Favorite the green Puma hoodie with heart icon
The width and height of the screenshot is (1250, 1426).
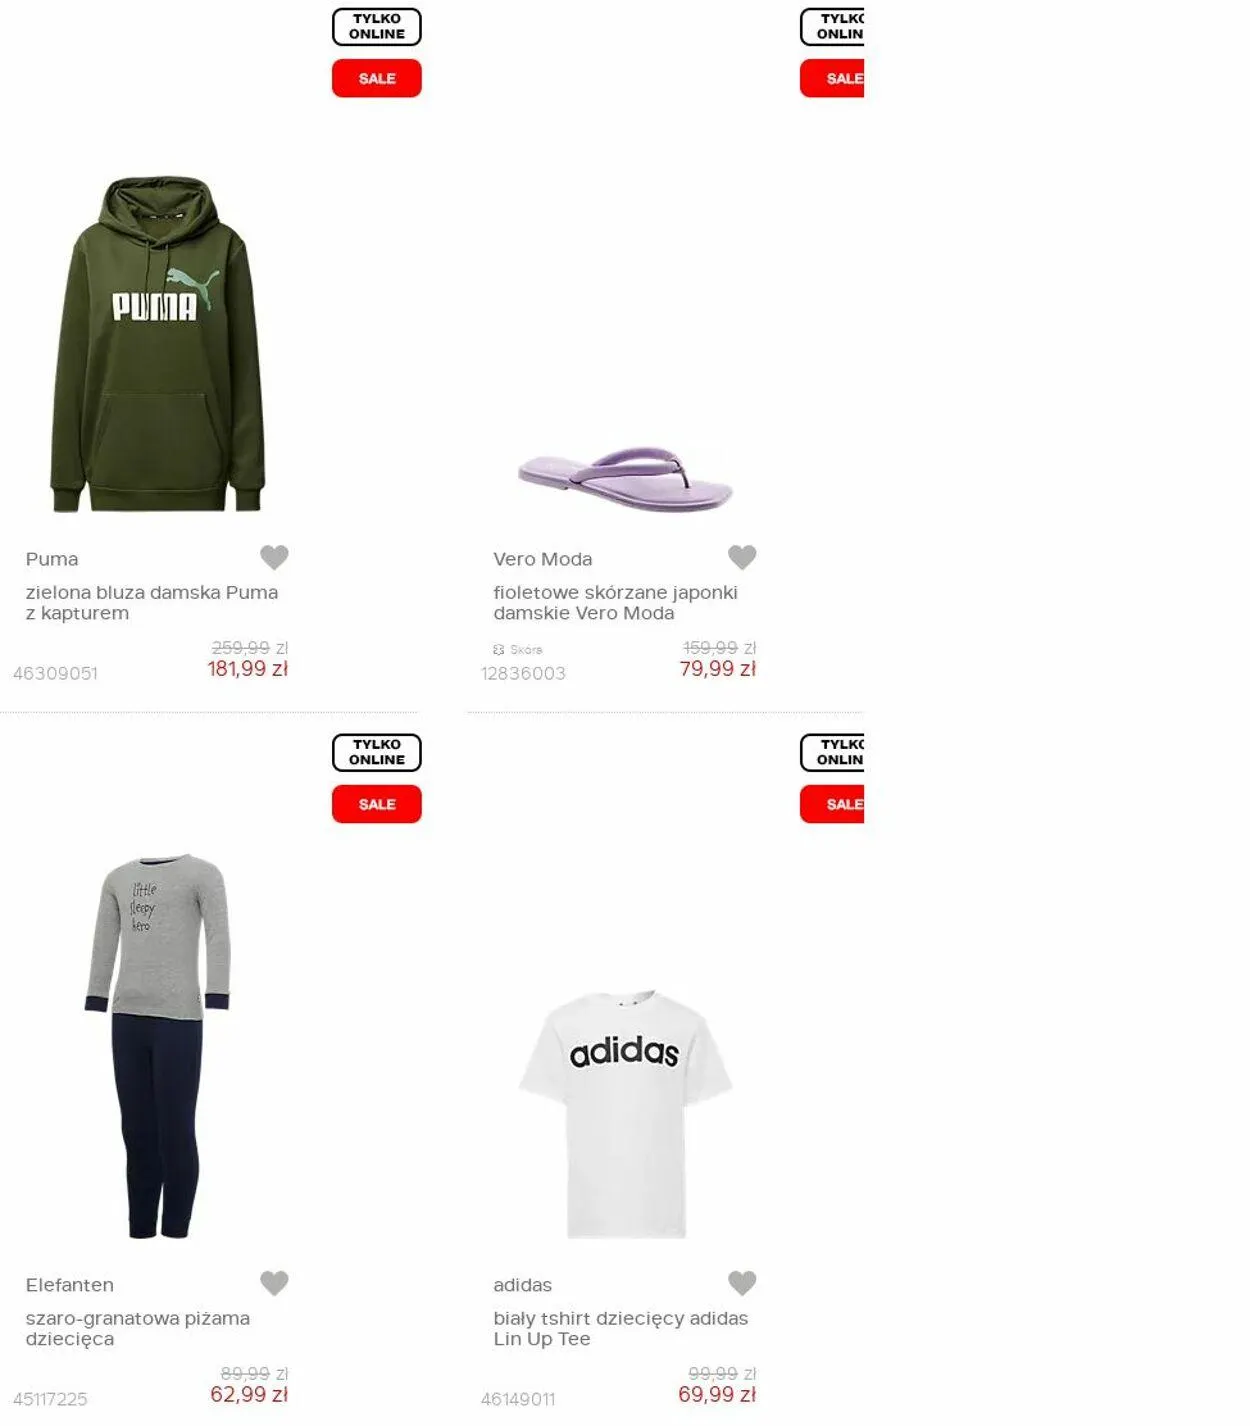[274, 557]
